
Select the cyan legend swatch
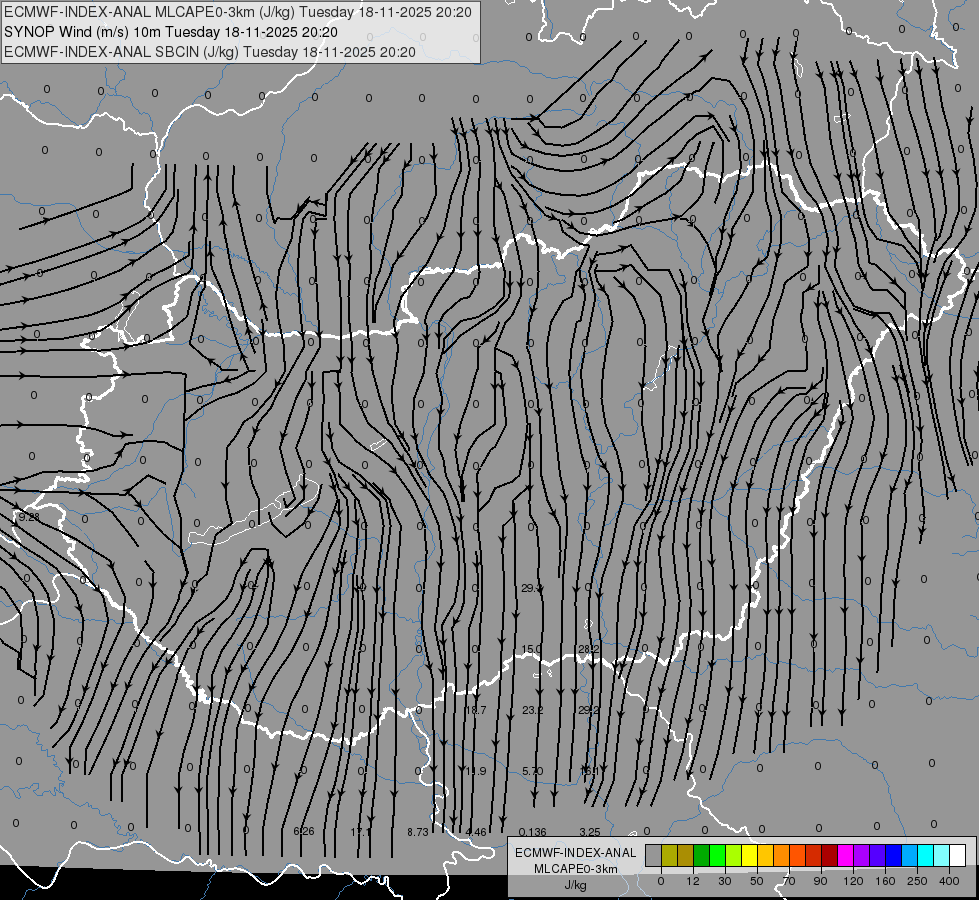(926, 856)
